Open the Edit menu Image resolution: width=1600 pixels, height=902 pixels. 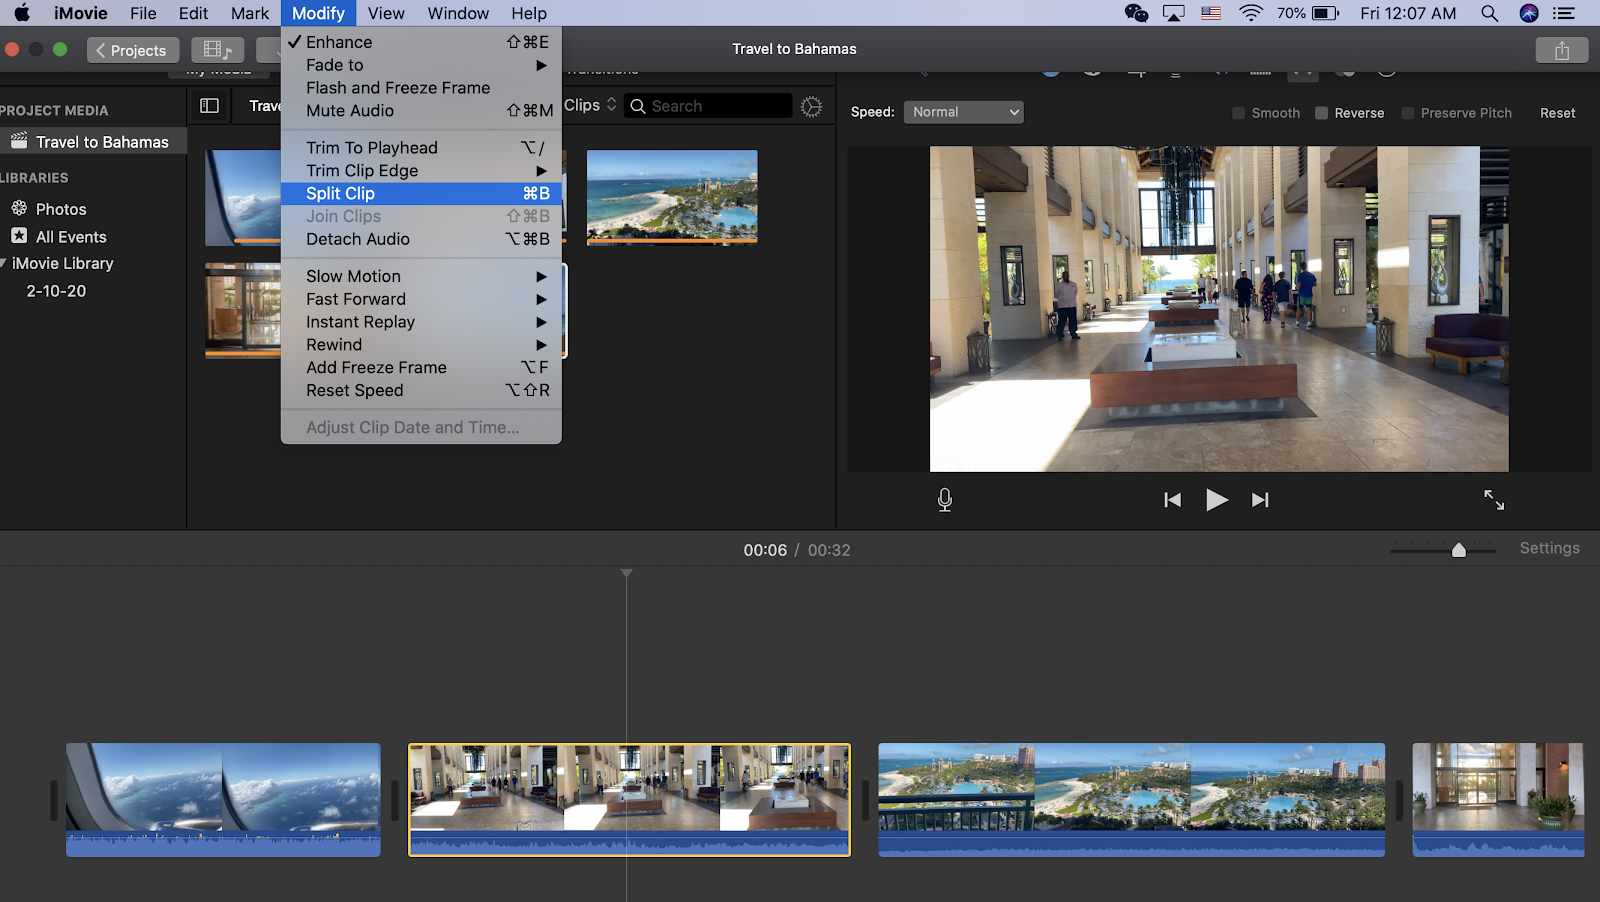click(193, 13)
